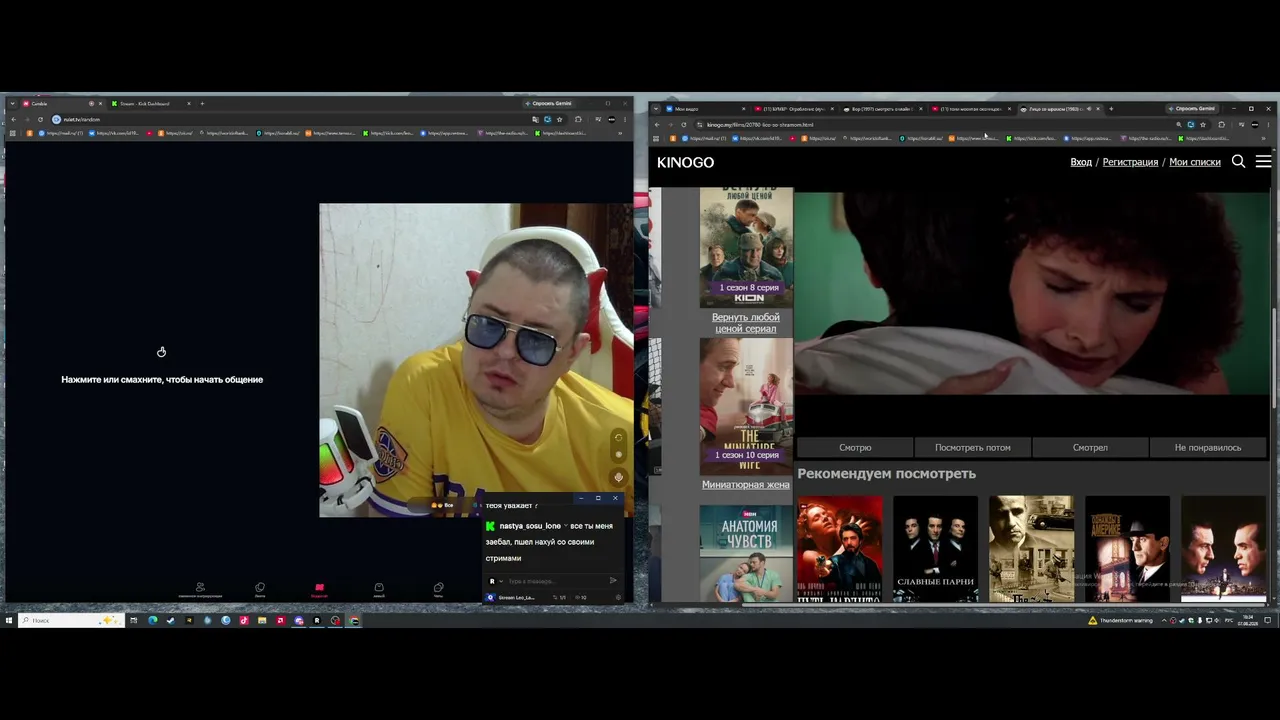Open the Windows Start button
The width and height of the screenshot is (1280, 720).
point(8,620)
